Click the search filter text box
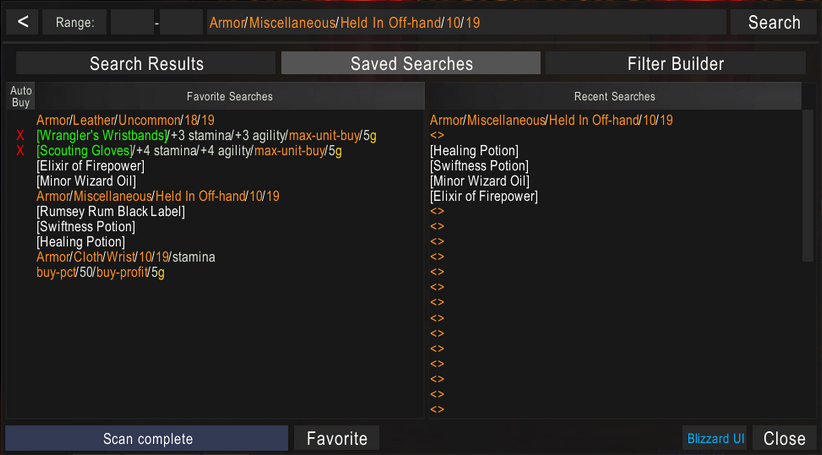 tap(465, 22)
